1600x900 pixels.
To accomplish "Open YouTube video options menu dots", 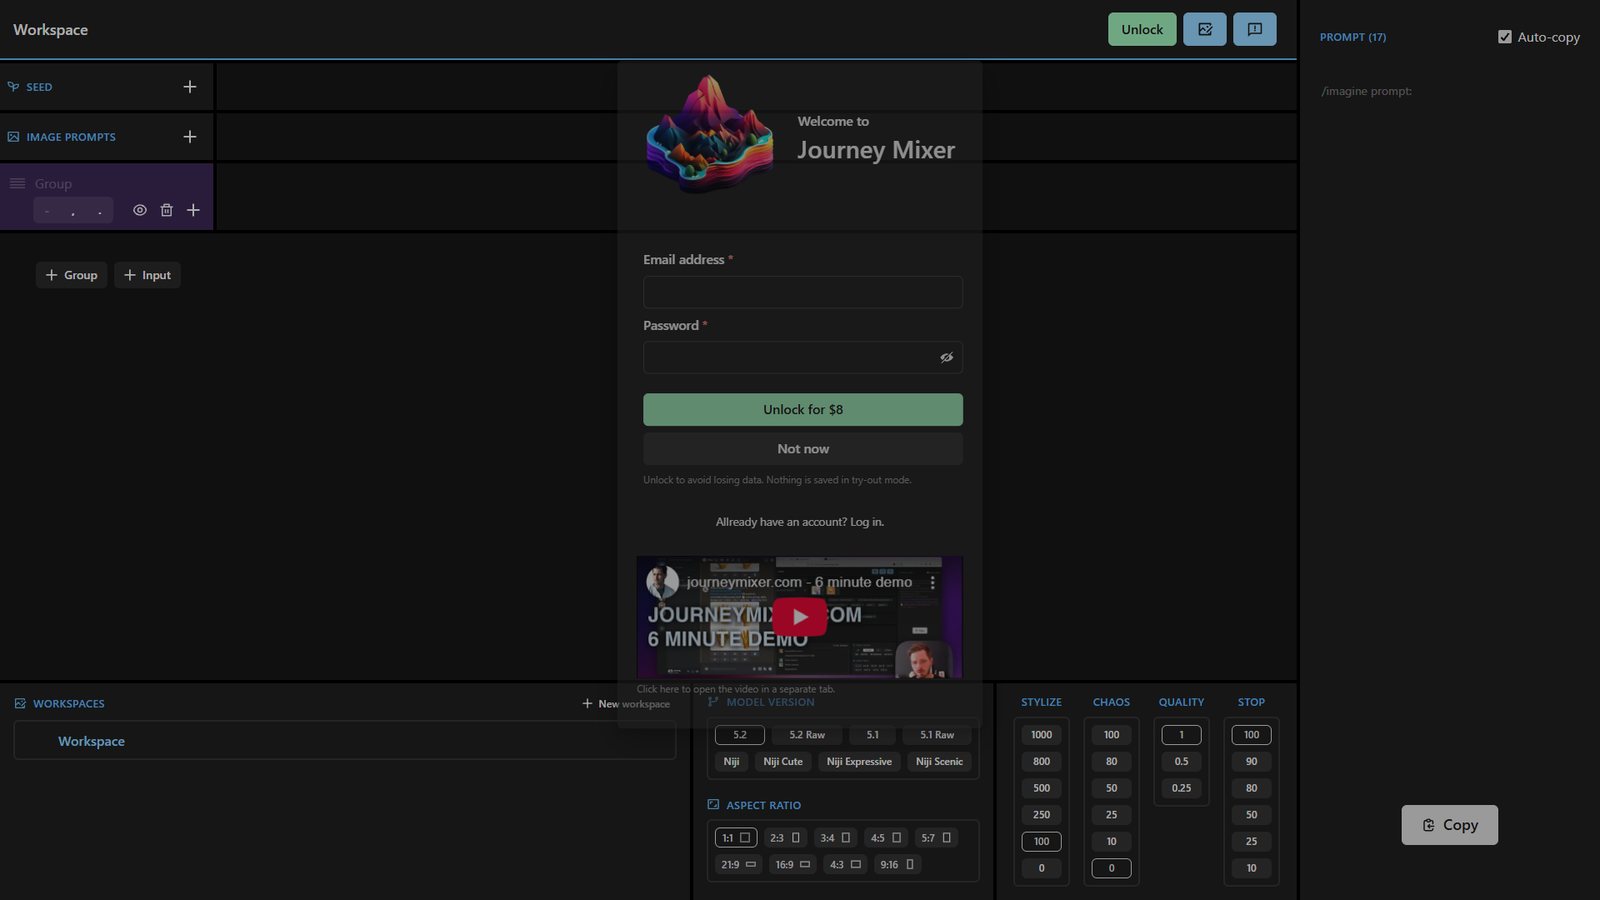I will point(933,582).
